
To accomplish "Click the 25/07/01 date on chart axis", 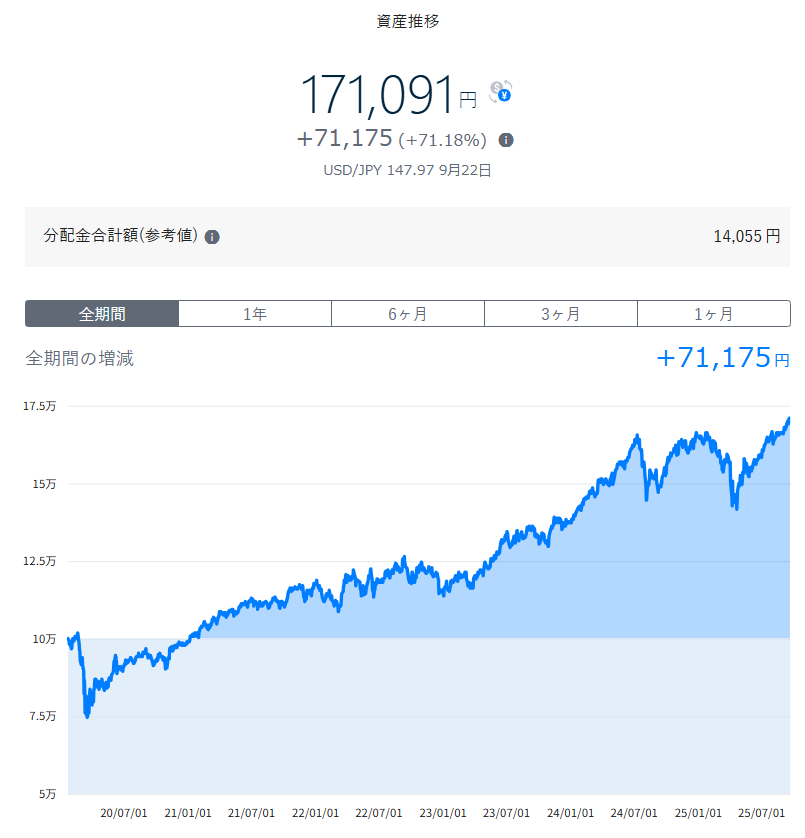I will click(x=763, y=814).
